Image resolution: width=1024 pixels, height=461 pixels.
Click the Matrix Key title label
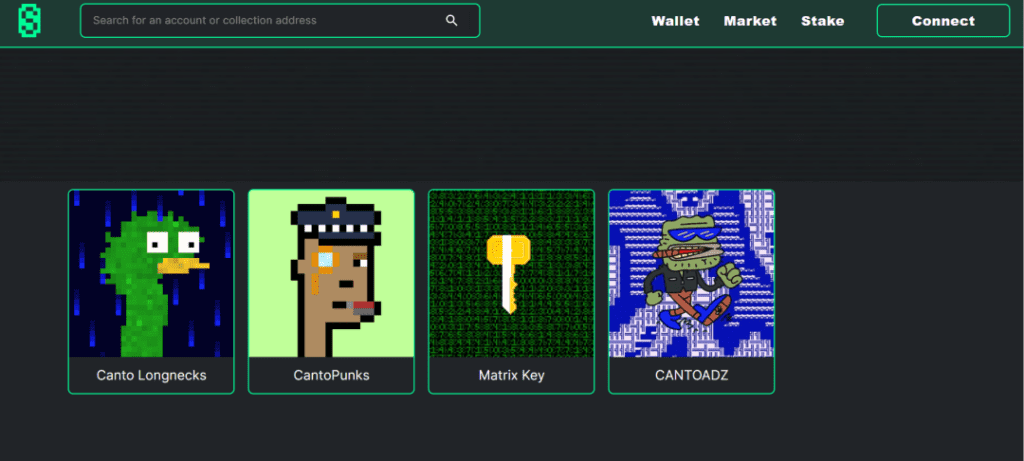point(511,375)
